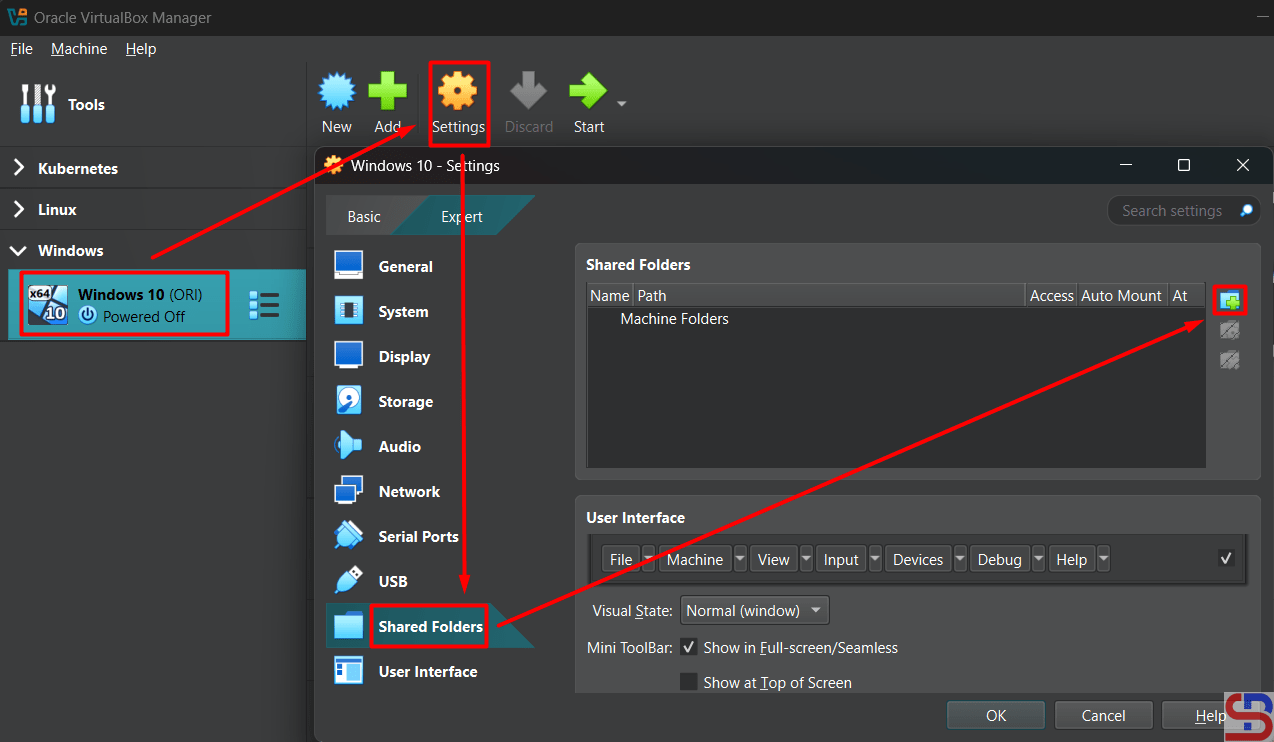The width and height of the screenshot is (1274, 742).
Task: Enable Show at Top of Screen
Action: coord(689,682)
